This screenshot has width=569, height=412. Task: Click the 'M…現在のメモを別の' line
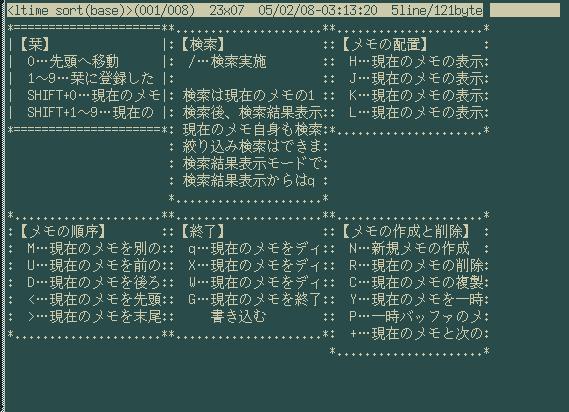click(x=94, y=249)
